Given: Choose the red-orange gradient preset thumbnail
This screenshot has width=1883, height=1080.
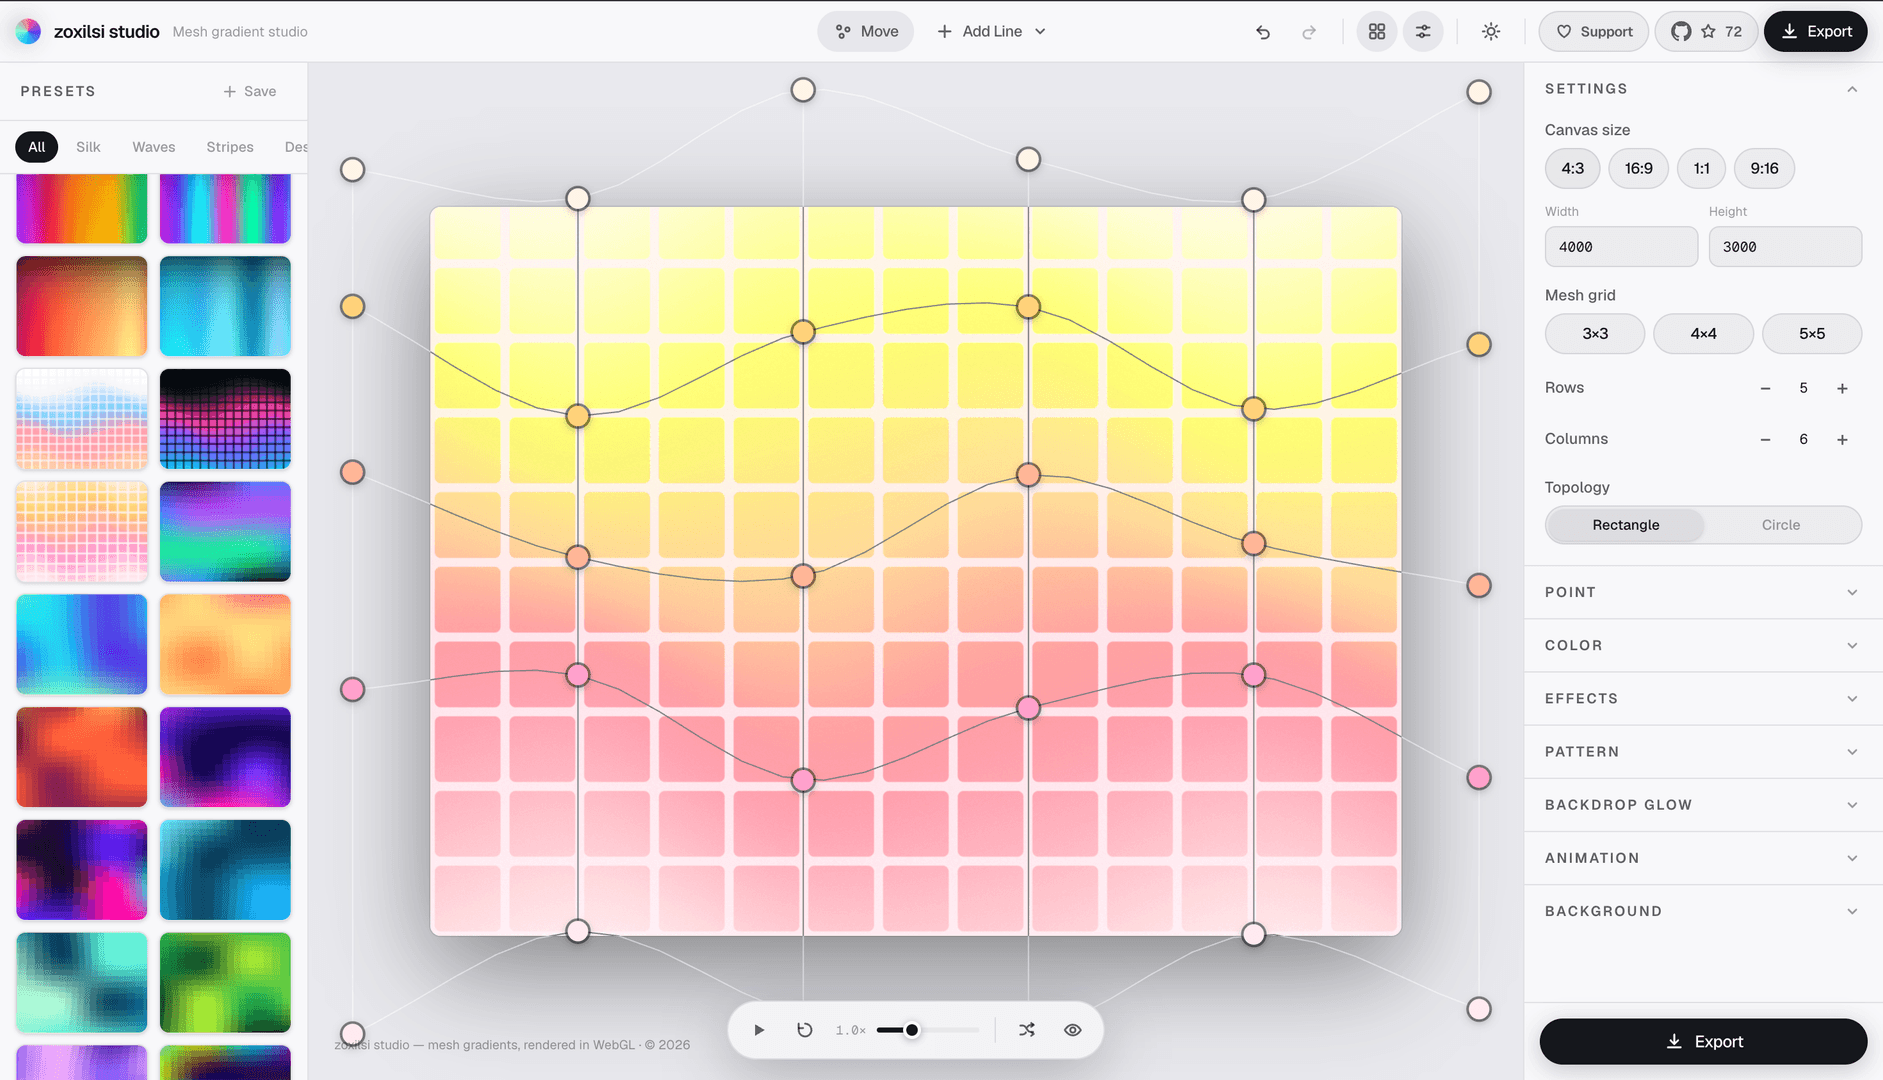Looking at the screenshot, I should [82, 306].
